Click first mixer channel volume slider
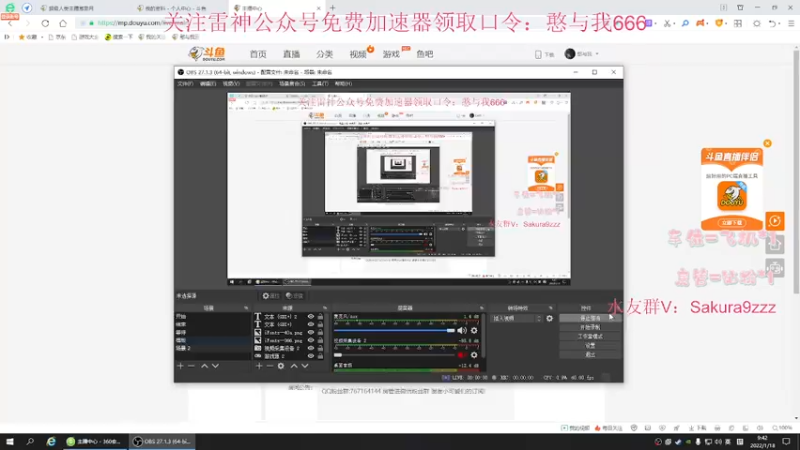 point(394,331)
